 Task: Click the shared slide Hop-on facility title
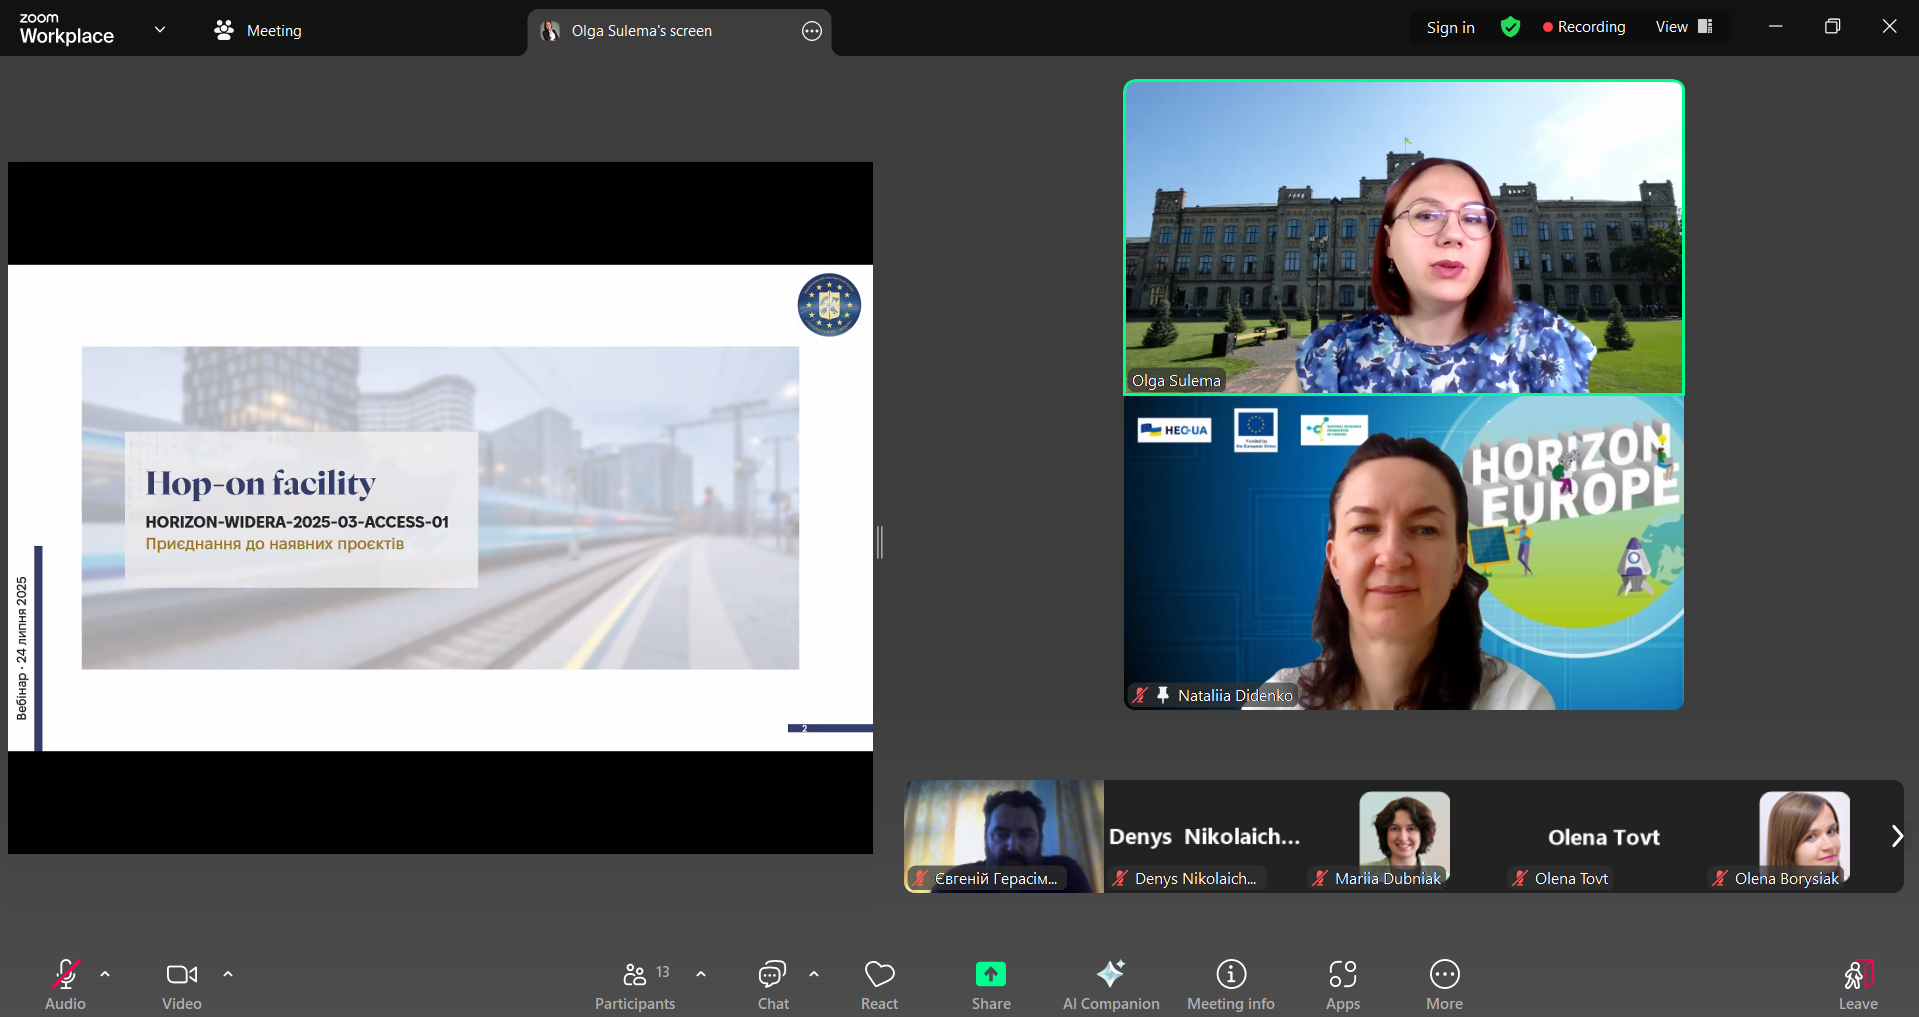tap(261, 483)
